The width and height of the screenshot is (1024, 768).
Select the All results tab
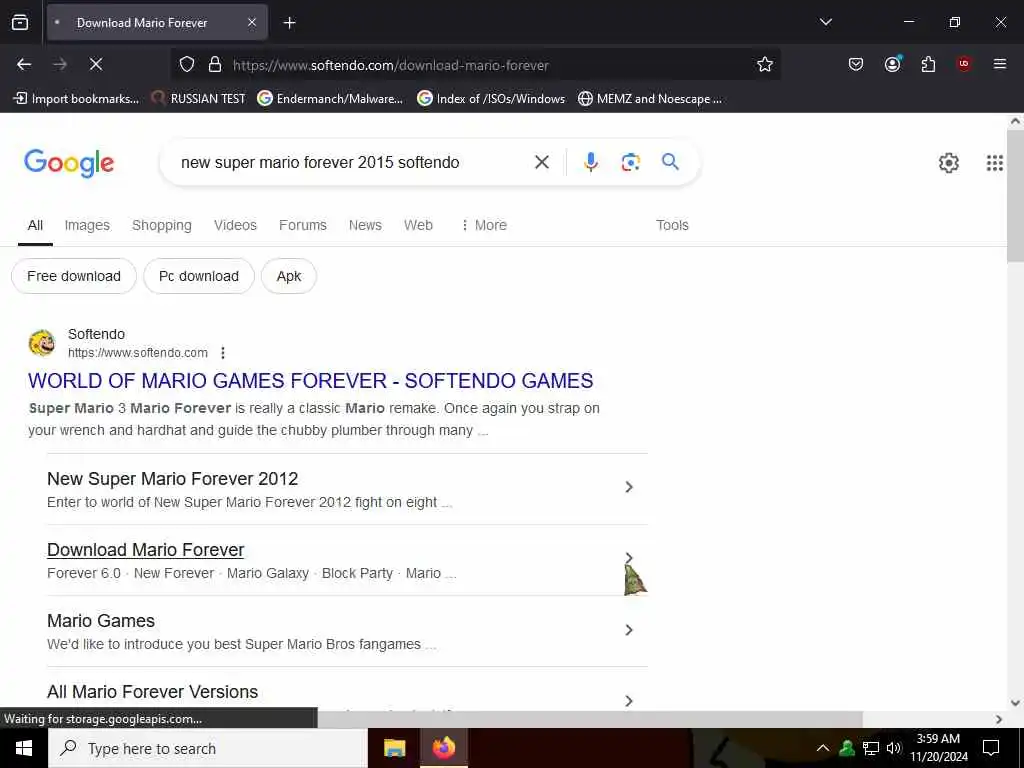(x=35, y=225)
